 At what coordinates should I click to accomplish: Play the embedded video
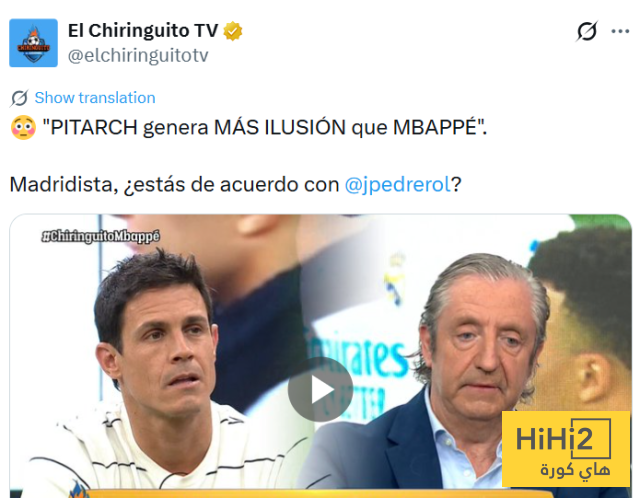tap(320, 389)
